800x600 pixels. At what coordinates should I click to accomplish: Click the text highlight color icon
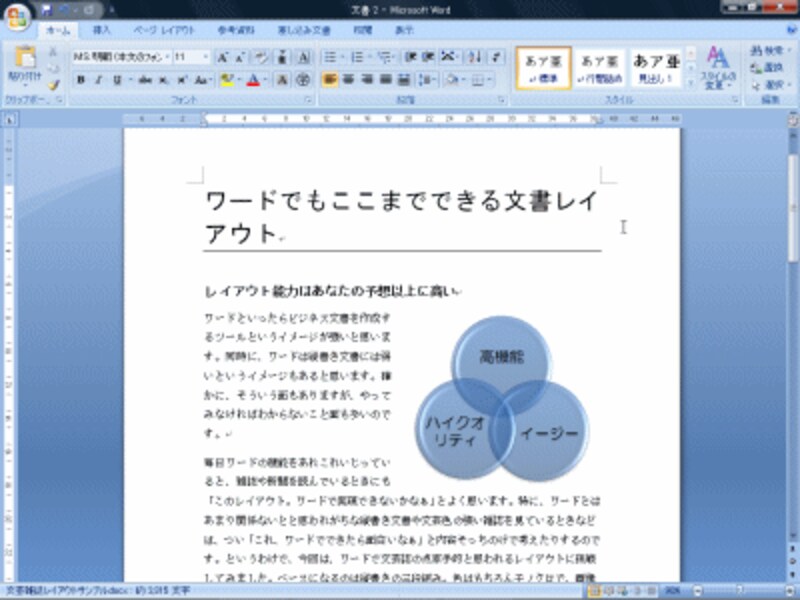228,77
